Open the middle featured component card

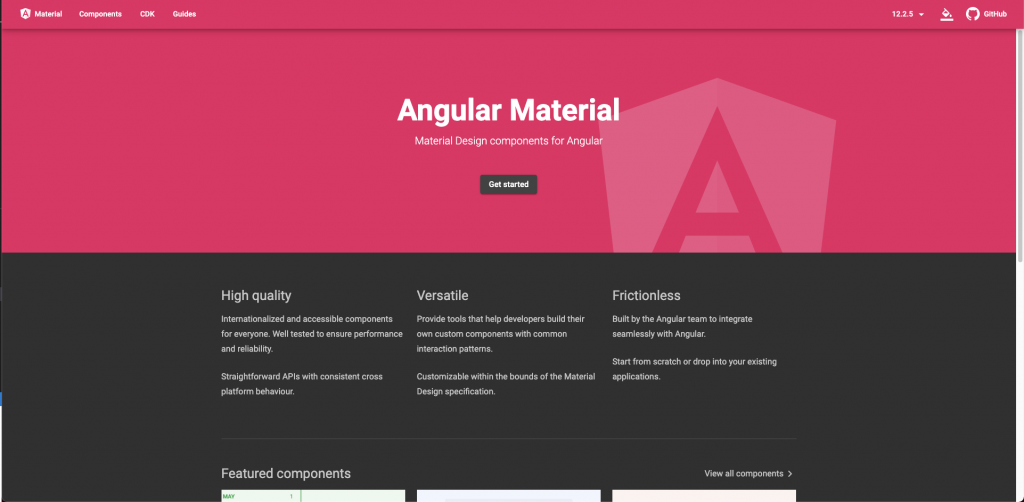(509, 495)
